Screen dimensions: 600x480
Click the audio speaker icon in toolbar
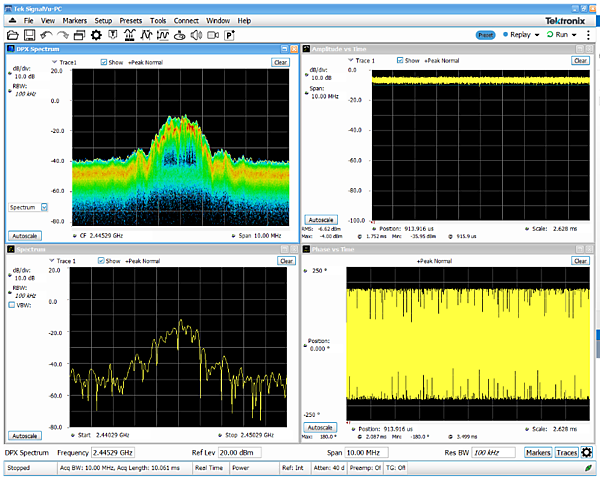click(x=195, y=35)
